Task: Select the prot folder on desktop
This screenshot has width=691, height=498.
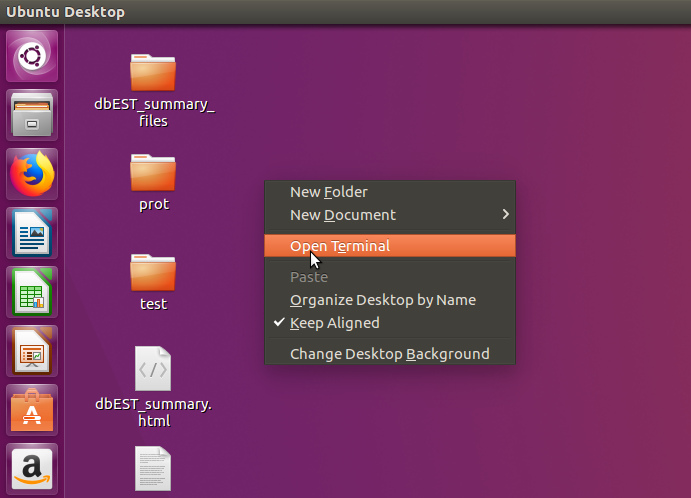Action: [153, 172]
